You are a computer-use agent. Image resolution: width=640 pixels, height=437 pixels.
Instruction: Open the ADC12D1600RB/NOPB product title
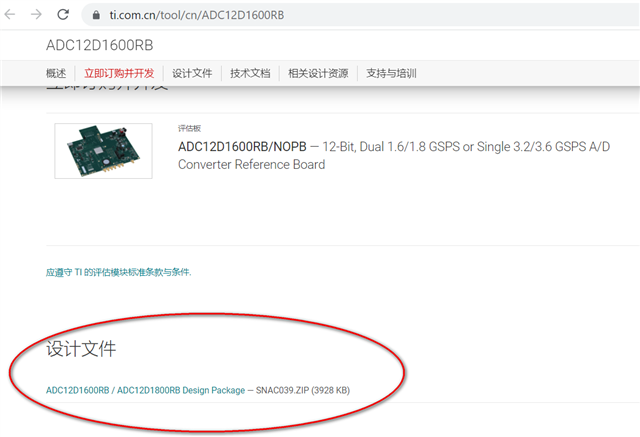tap(242, 146)
